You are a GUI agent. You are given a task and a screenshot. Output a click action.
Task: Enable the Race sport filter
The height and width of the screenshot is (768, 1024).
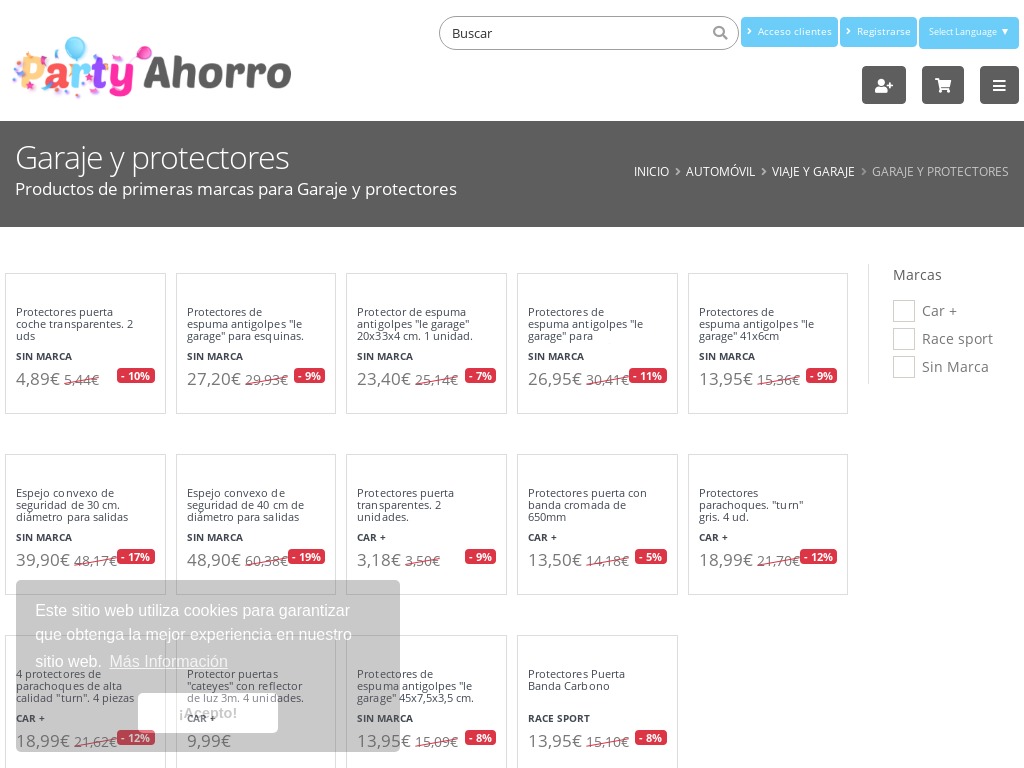click(x=904, y=339)
